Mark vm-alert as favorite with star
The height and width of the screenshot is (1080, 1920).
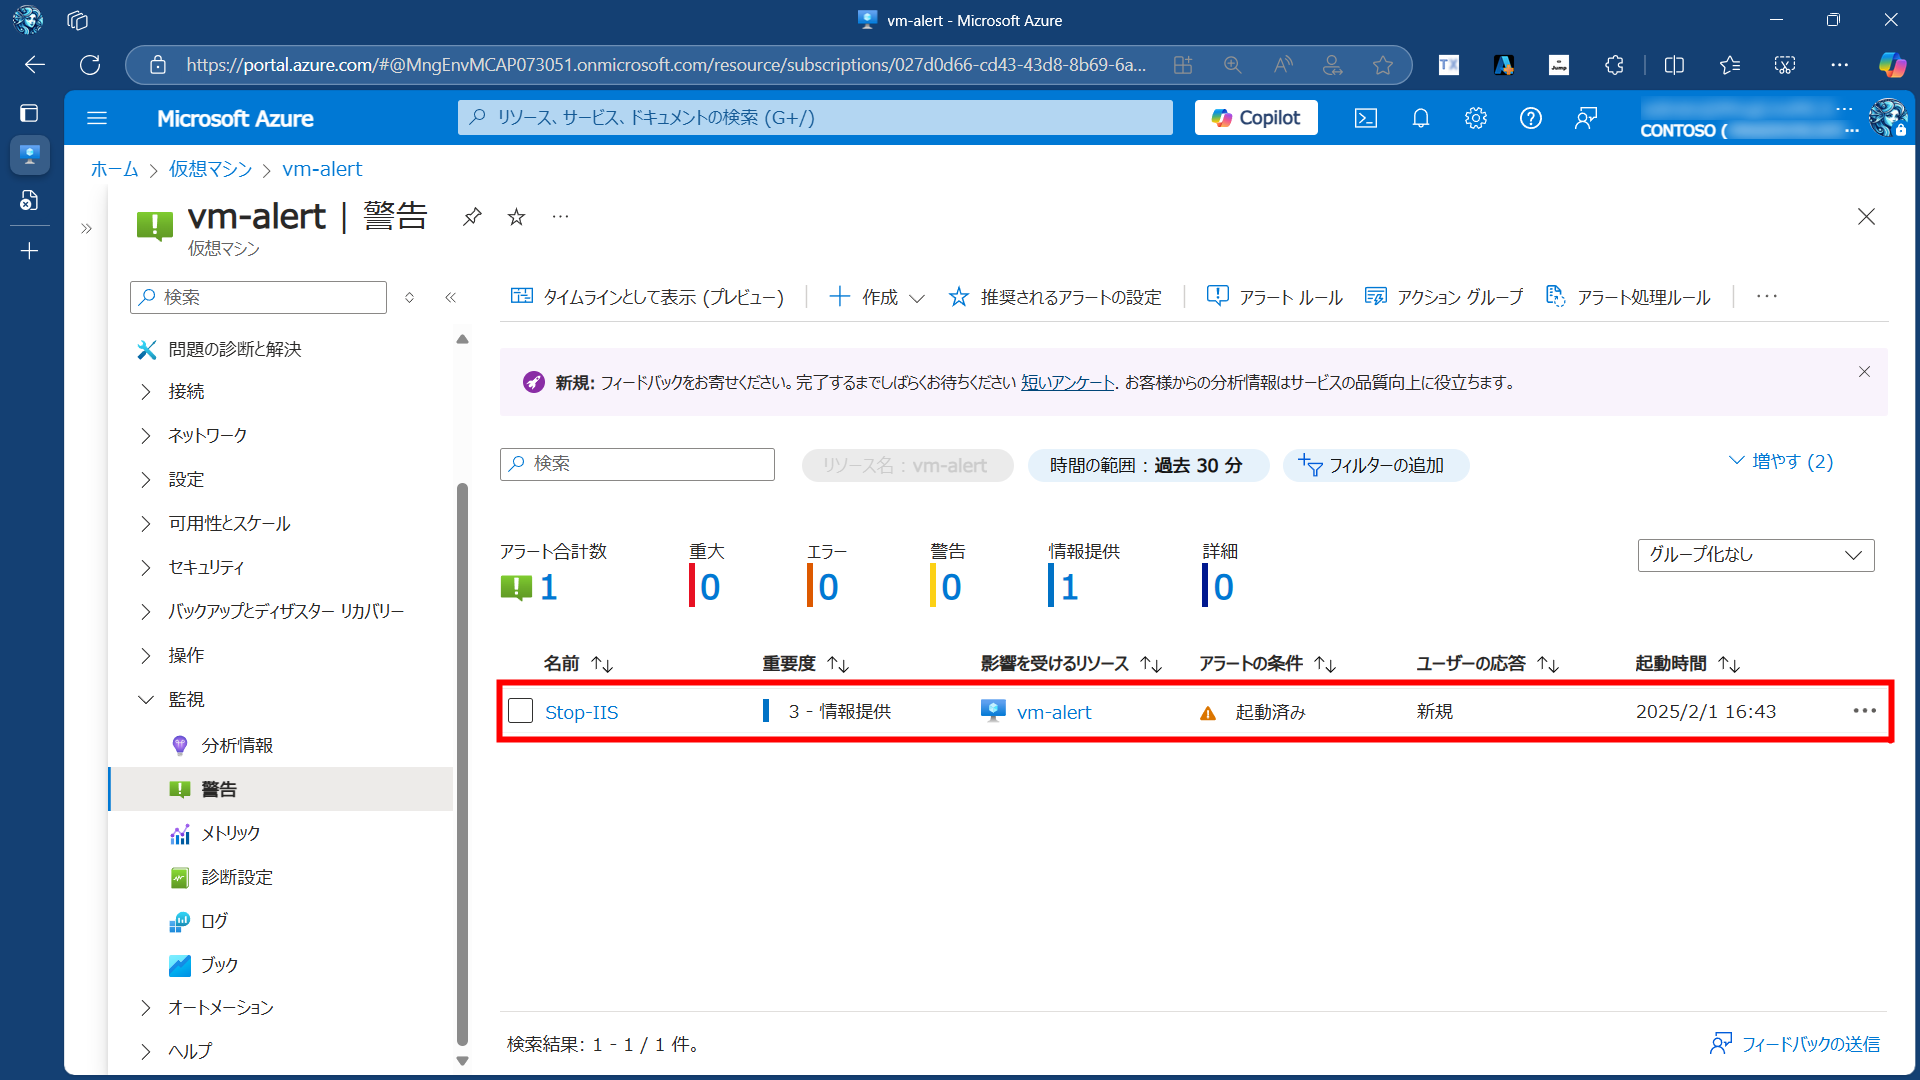(516, 216)
